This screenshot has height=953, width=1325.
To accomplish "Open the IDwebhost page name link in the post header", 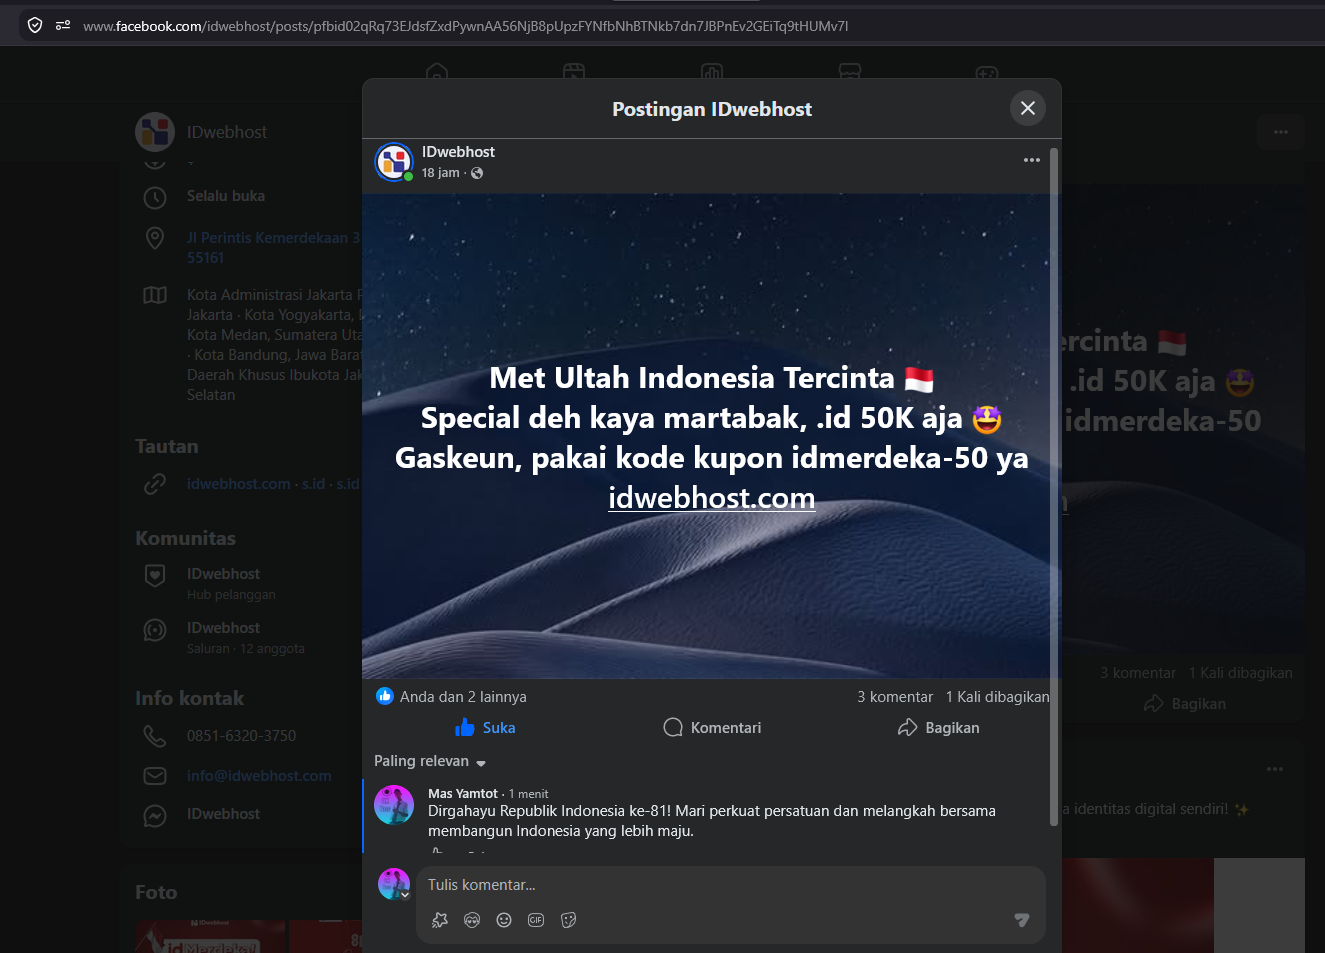I will pyautogui.click(x=458, y=152).
